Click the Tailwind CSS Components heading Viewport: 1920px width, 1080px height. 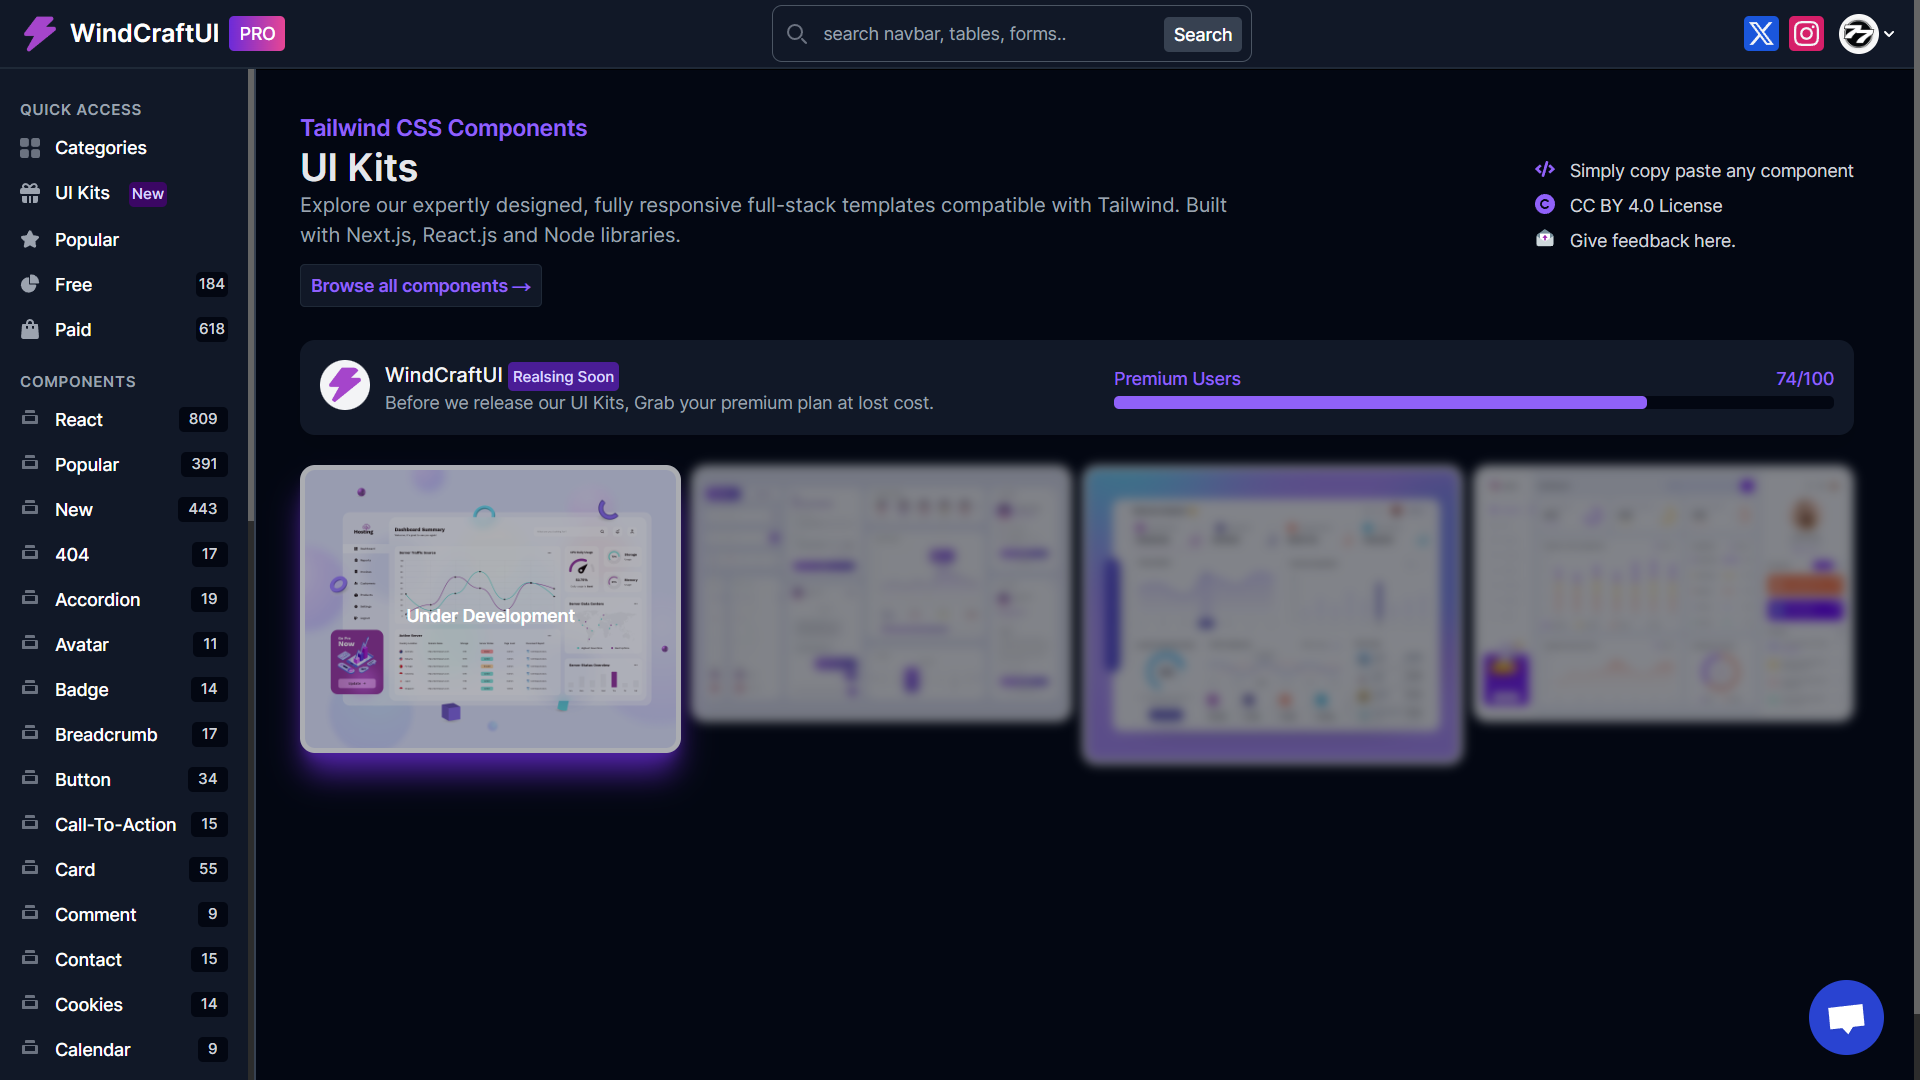pyautogui.click(x=444, y=128)
